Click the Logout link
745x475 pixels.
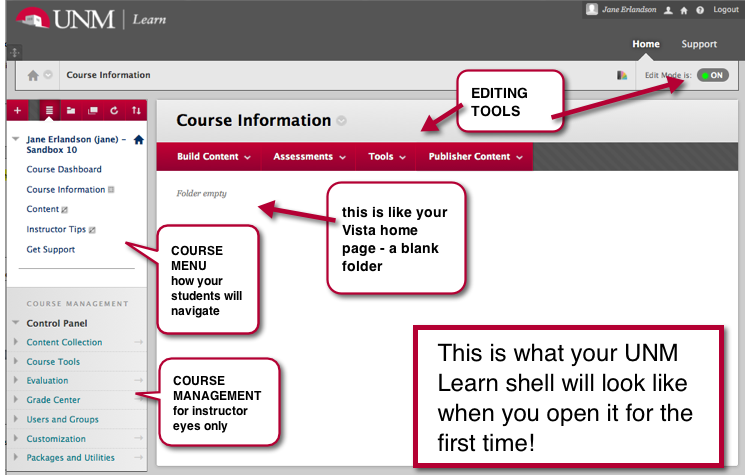pyautogui.click(x=726, y=10)
